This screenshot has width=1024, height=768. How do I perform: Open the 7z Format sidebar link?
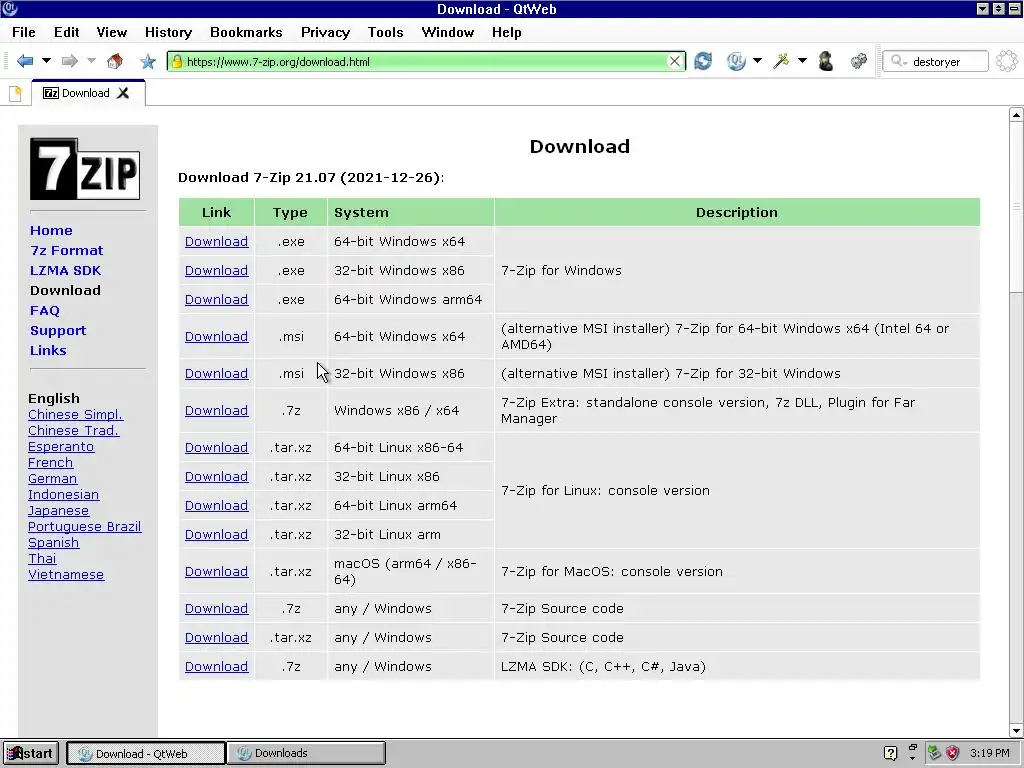(67, 251)
